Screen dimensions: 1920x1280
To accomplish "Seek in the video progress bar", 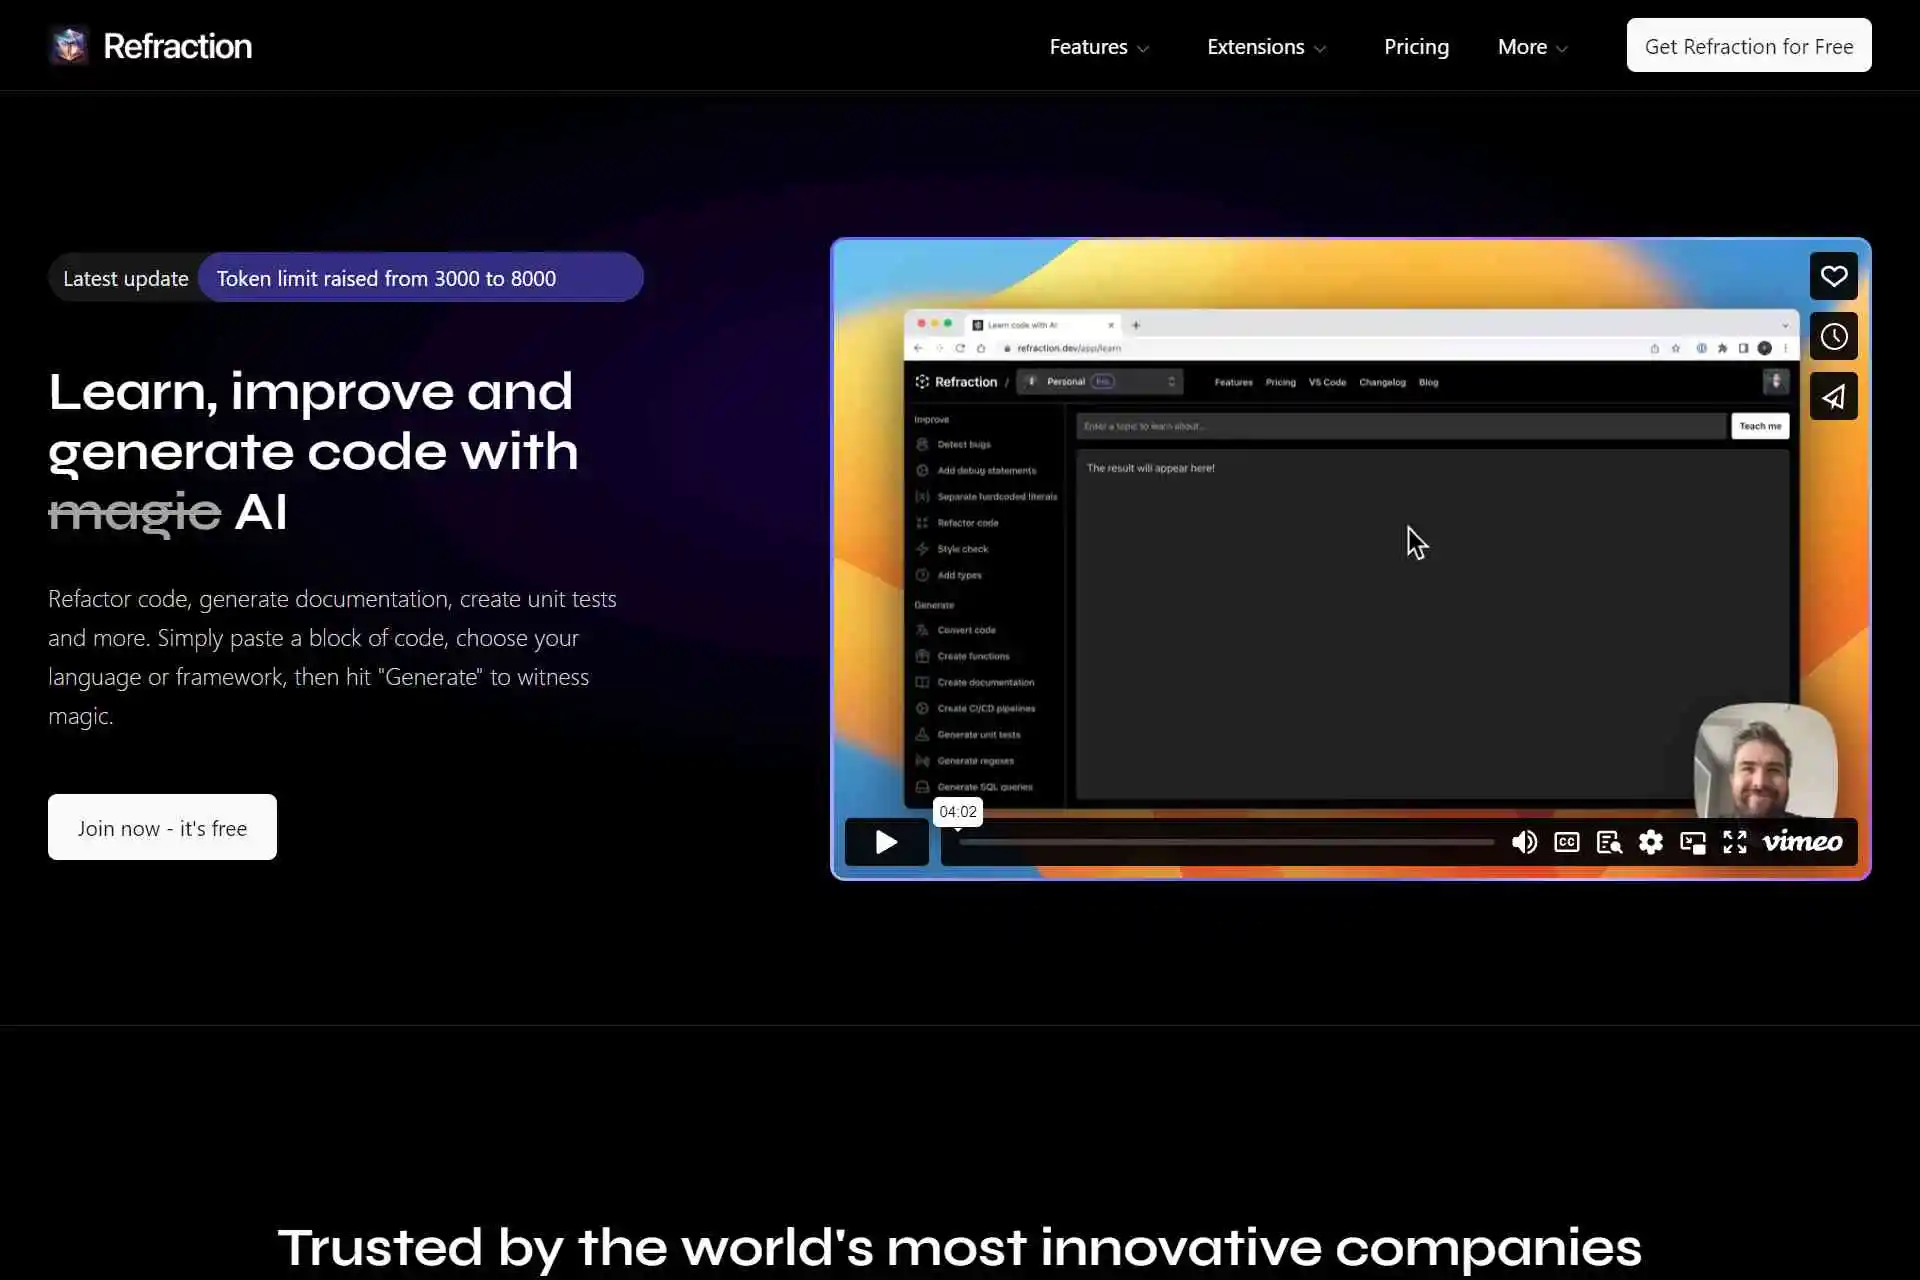I will click(x=1226, y=842).
